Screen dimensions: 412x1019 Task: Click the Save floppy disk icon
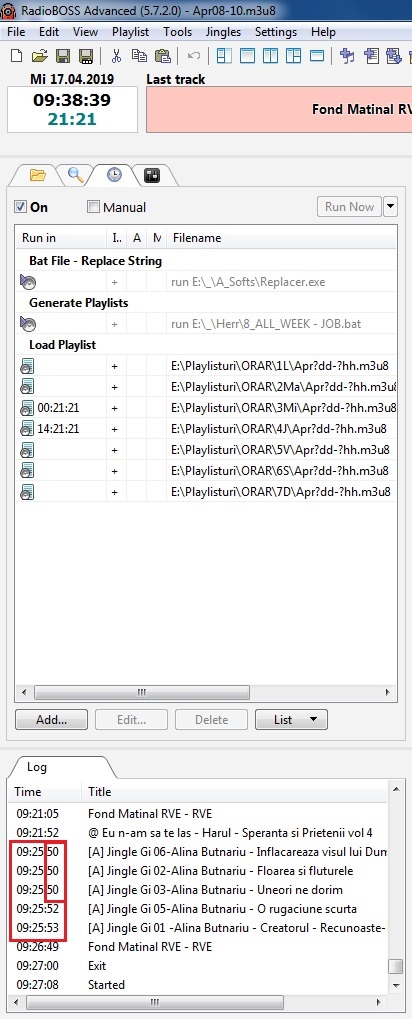coord(62,57)
